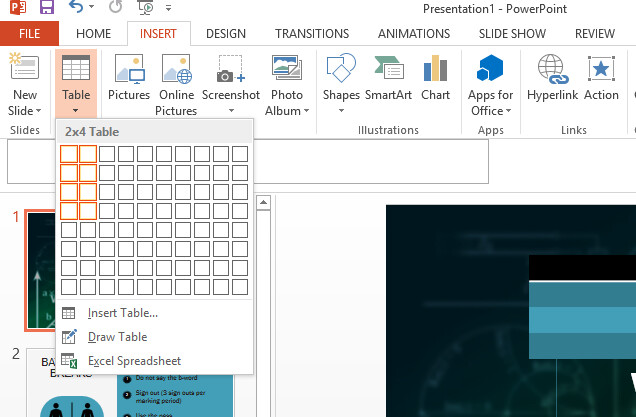Choose Excel Spreadsheet from the menu

coord(154,361)
